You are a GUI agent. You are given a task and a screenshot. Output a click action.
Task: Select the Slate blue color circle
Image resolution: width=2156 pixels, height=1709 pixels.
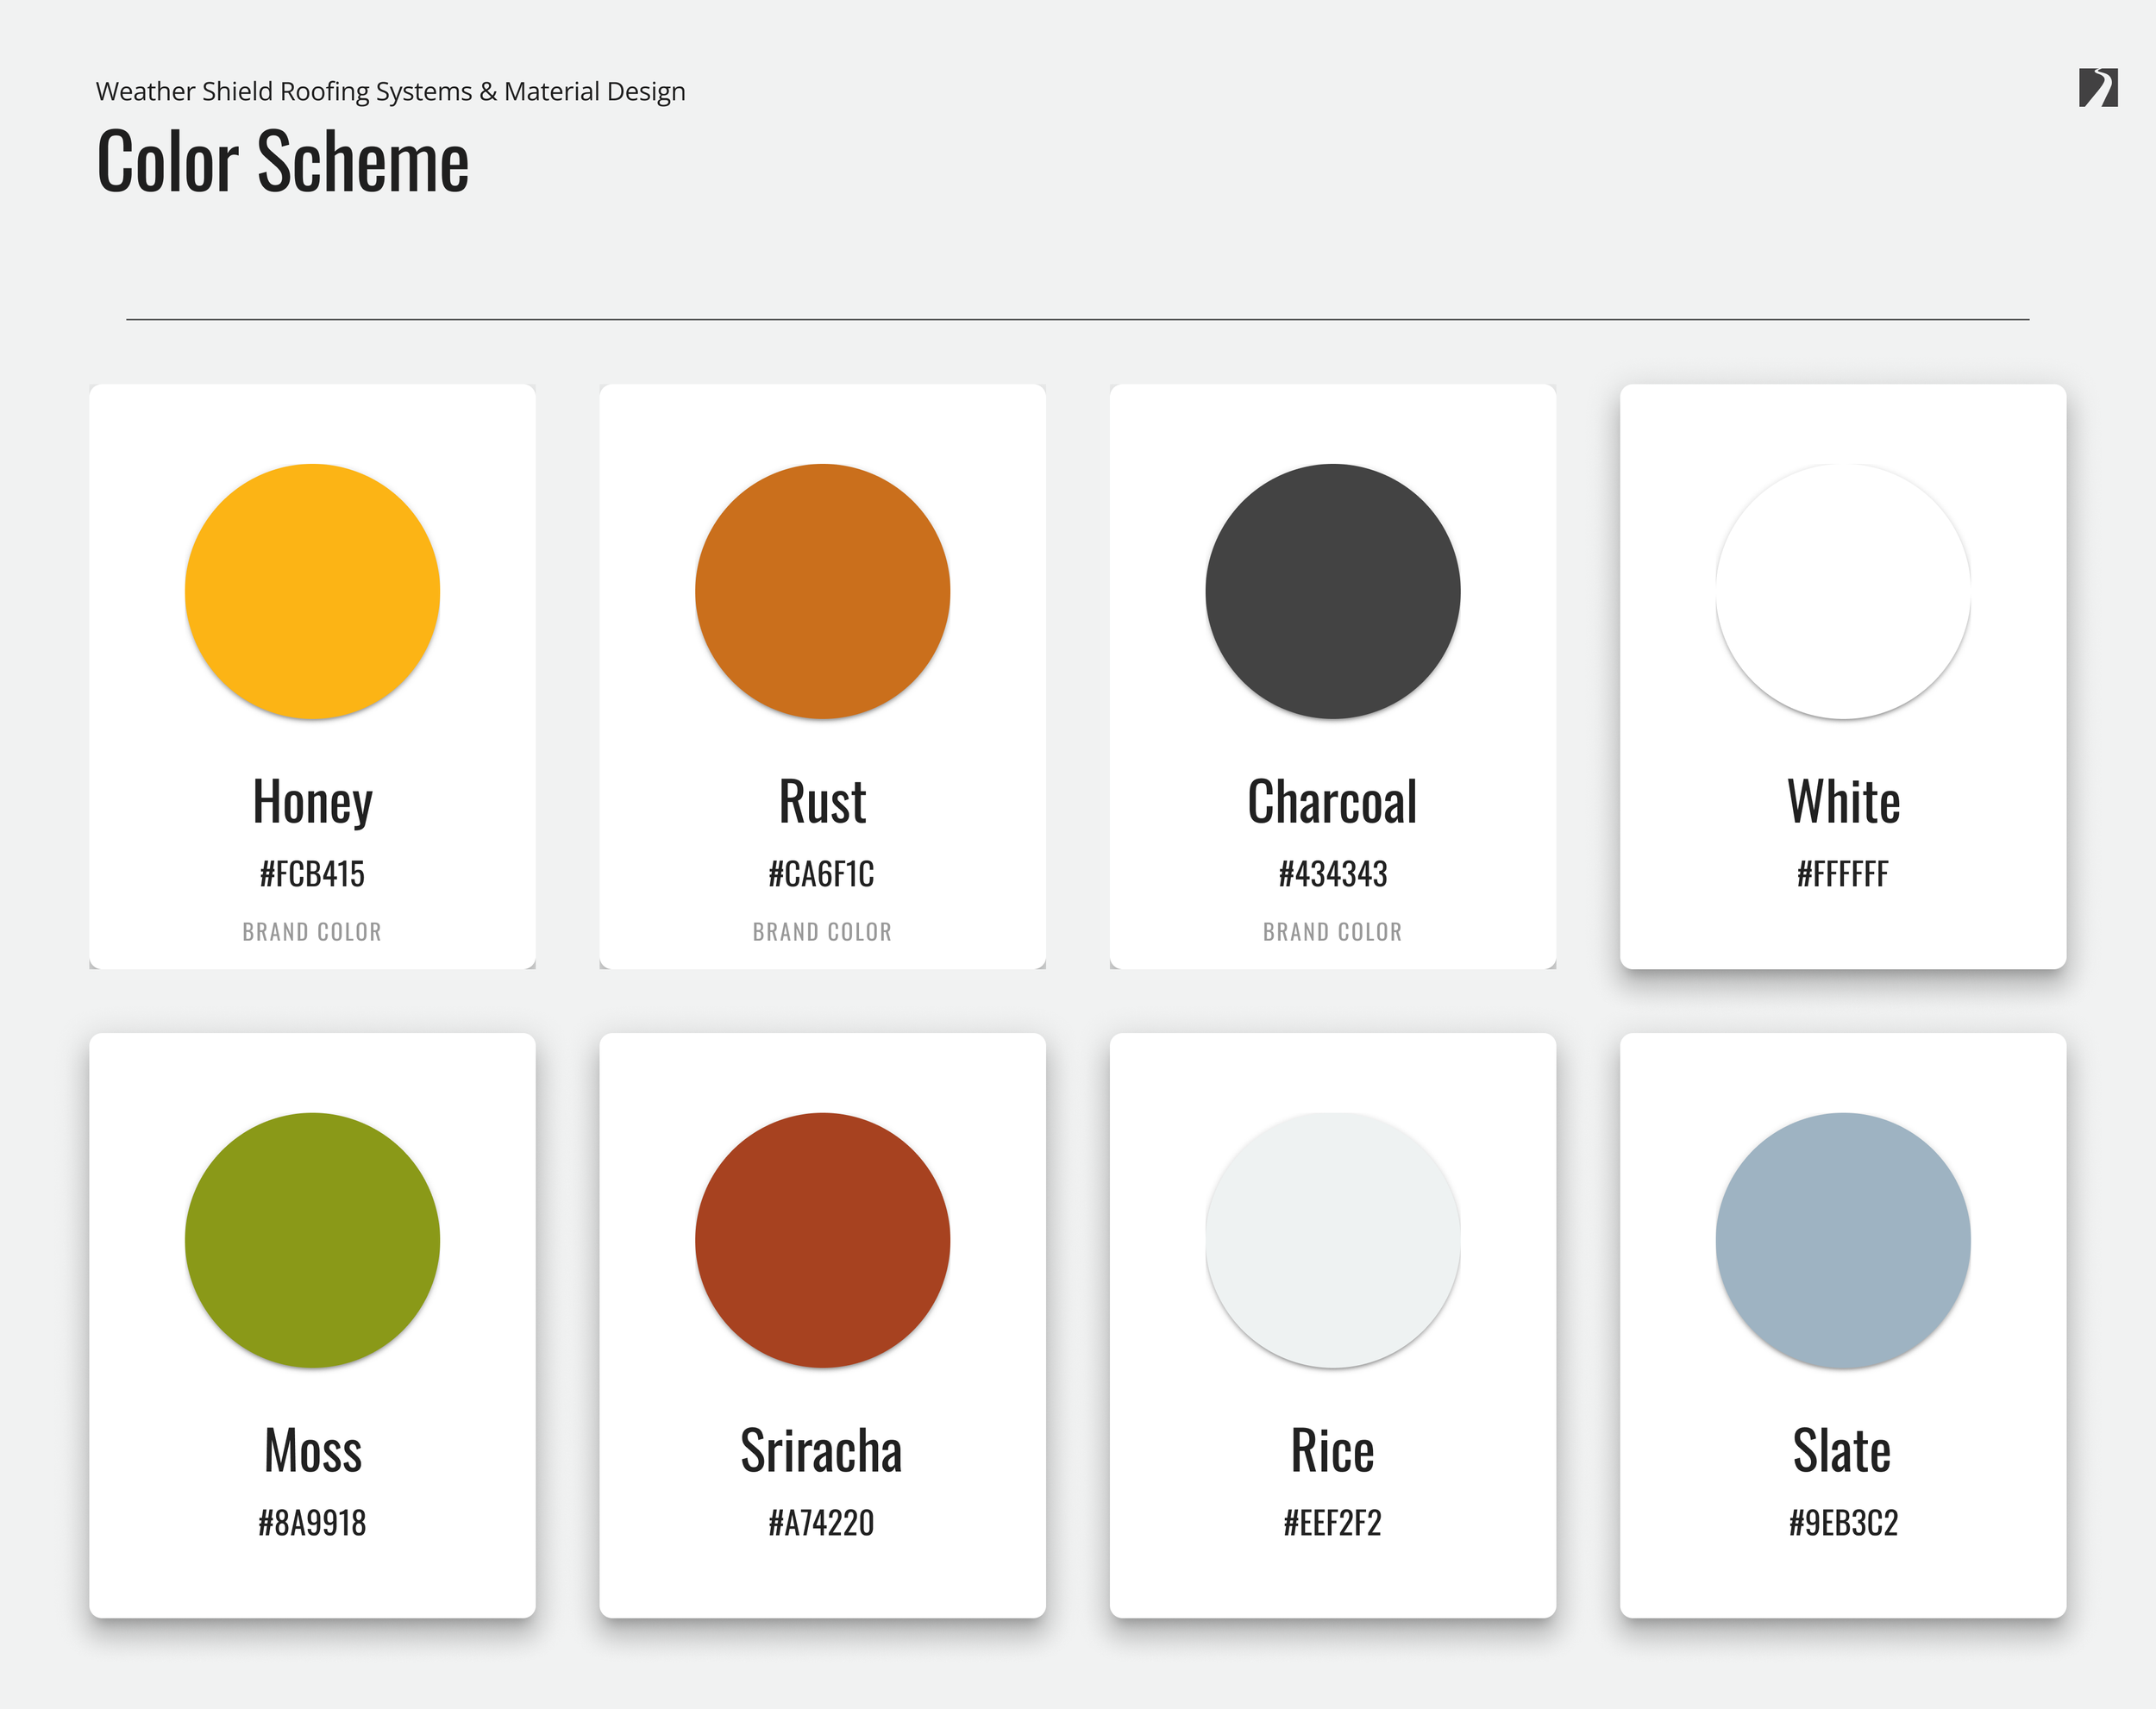[1842, 1240]
